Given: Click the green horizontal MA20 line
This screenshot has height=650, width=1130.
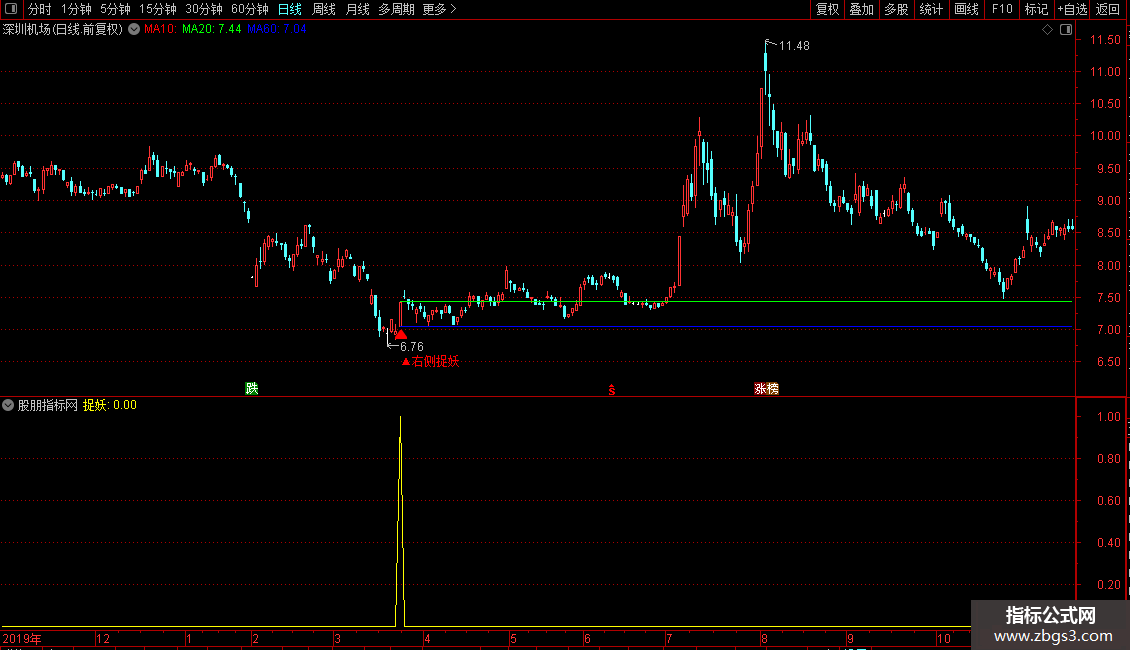Looking at the screenshot, I should [735, 301].
